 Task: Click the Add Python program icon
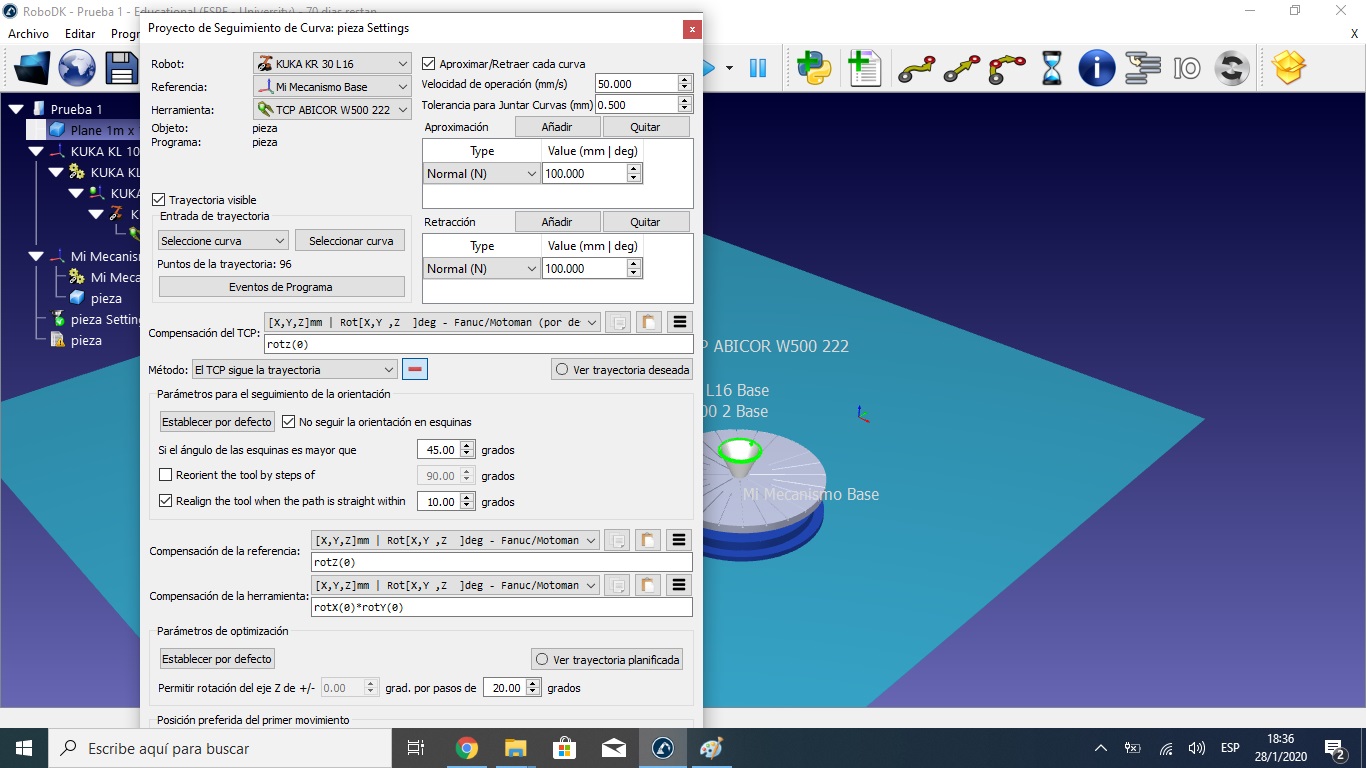point(814,68)
